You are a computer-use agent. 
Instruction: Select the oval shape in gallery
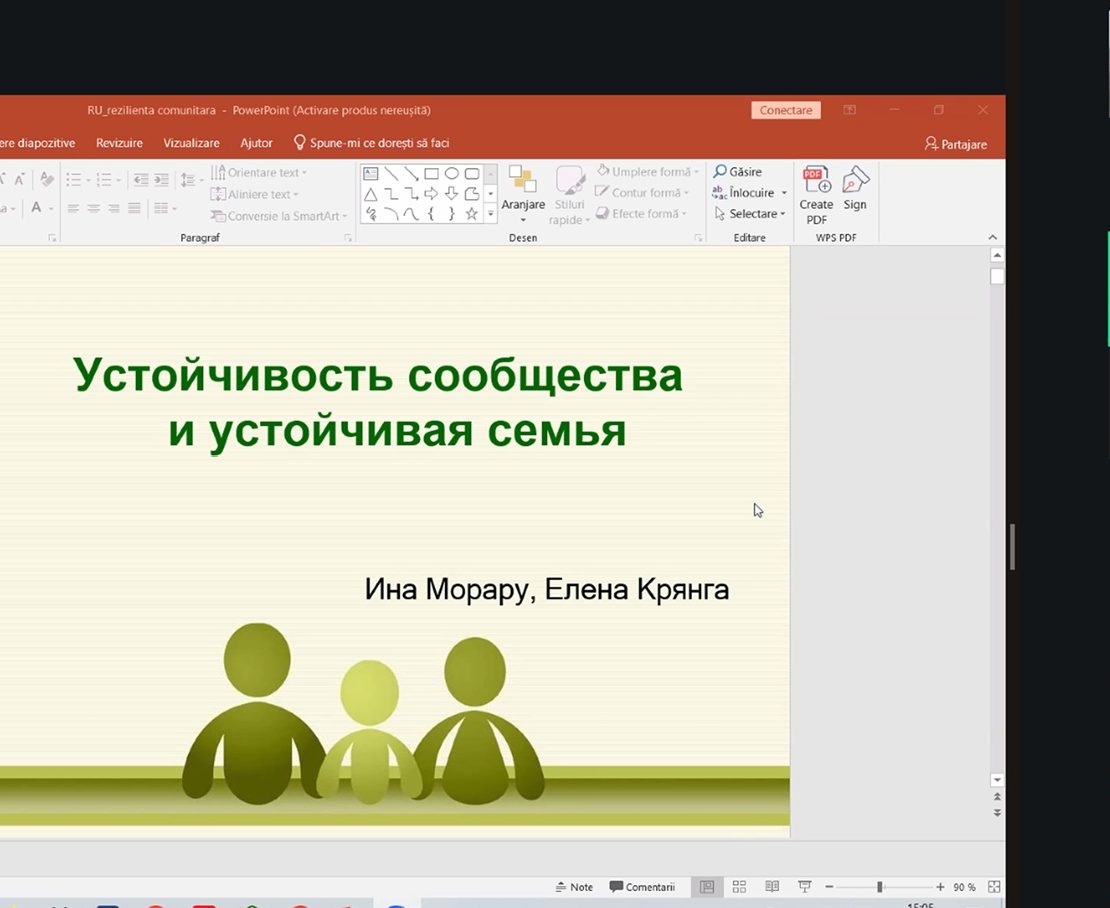tap(451, 173)
